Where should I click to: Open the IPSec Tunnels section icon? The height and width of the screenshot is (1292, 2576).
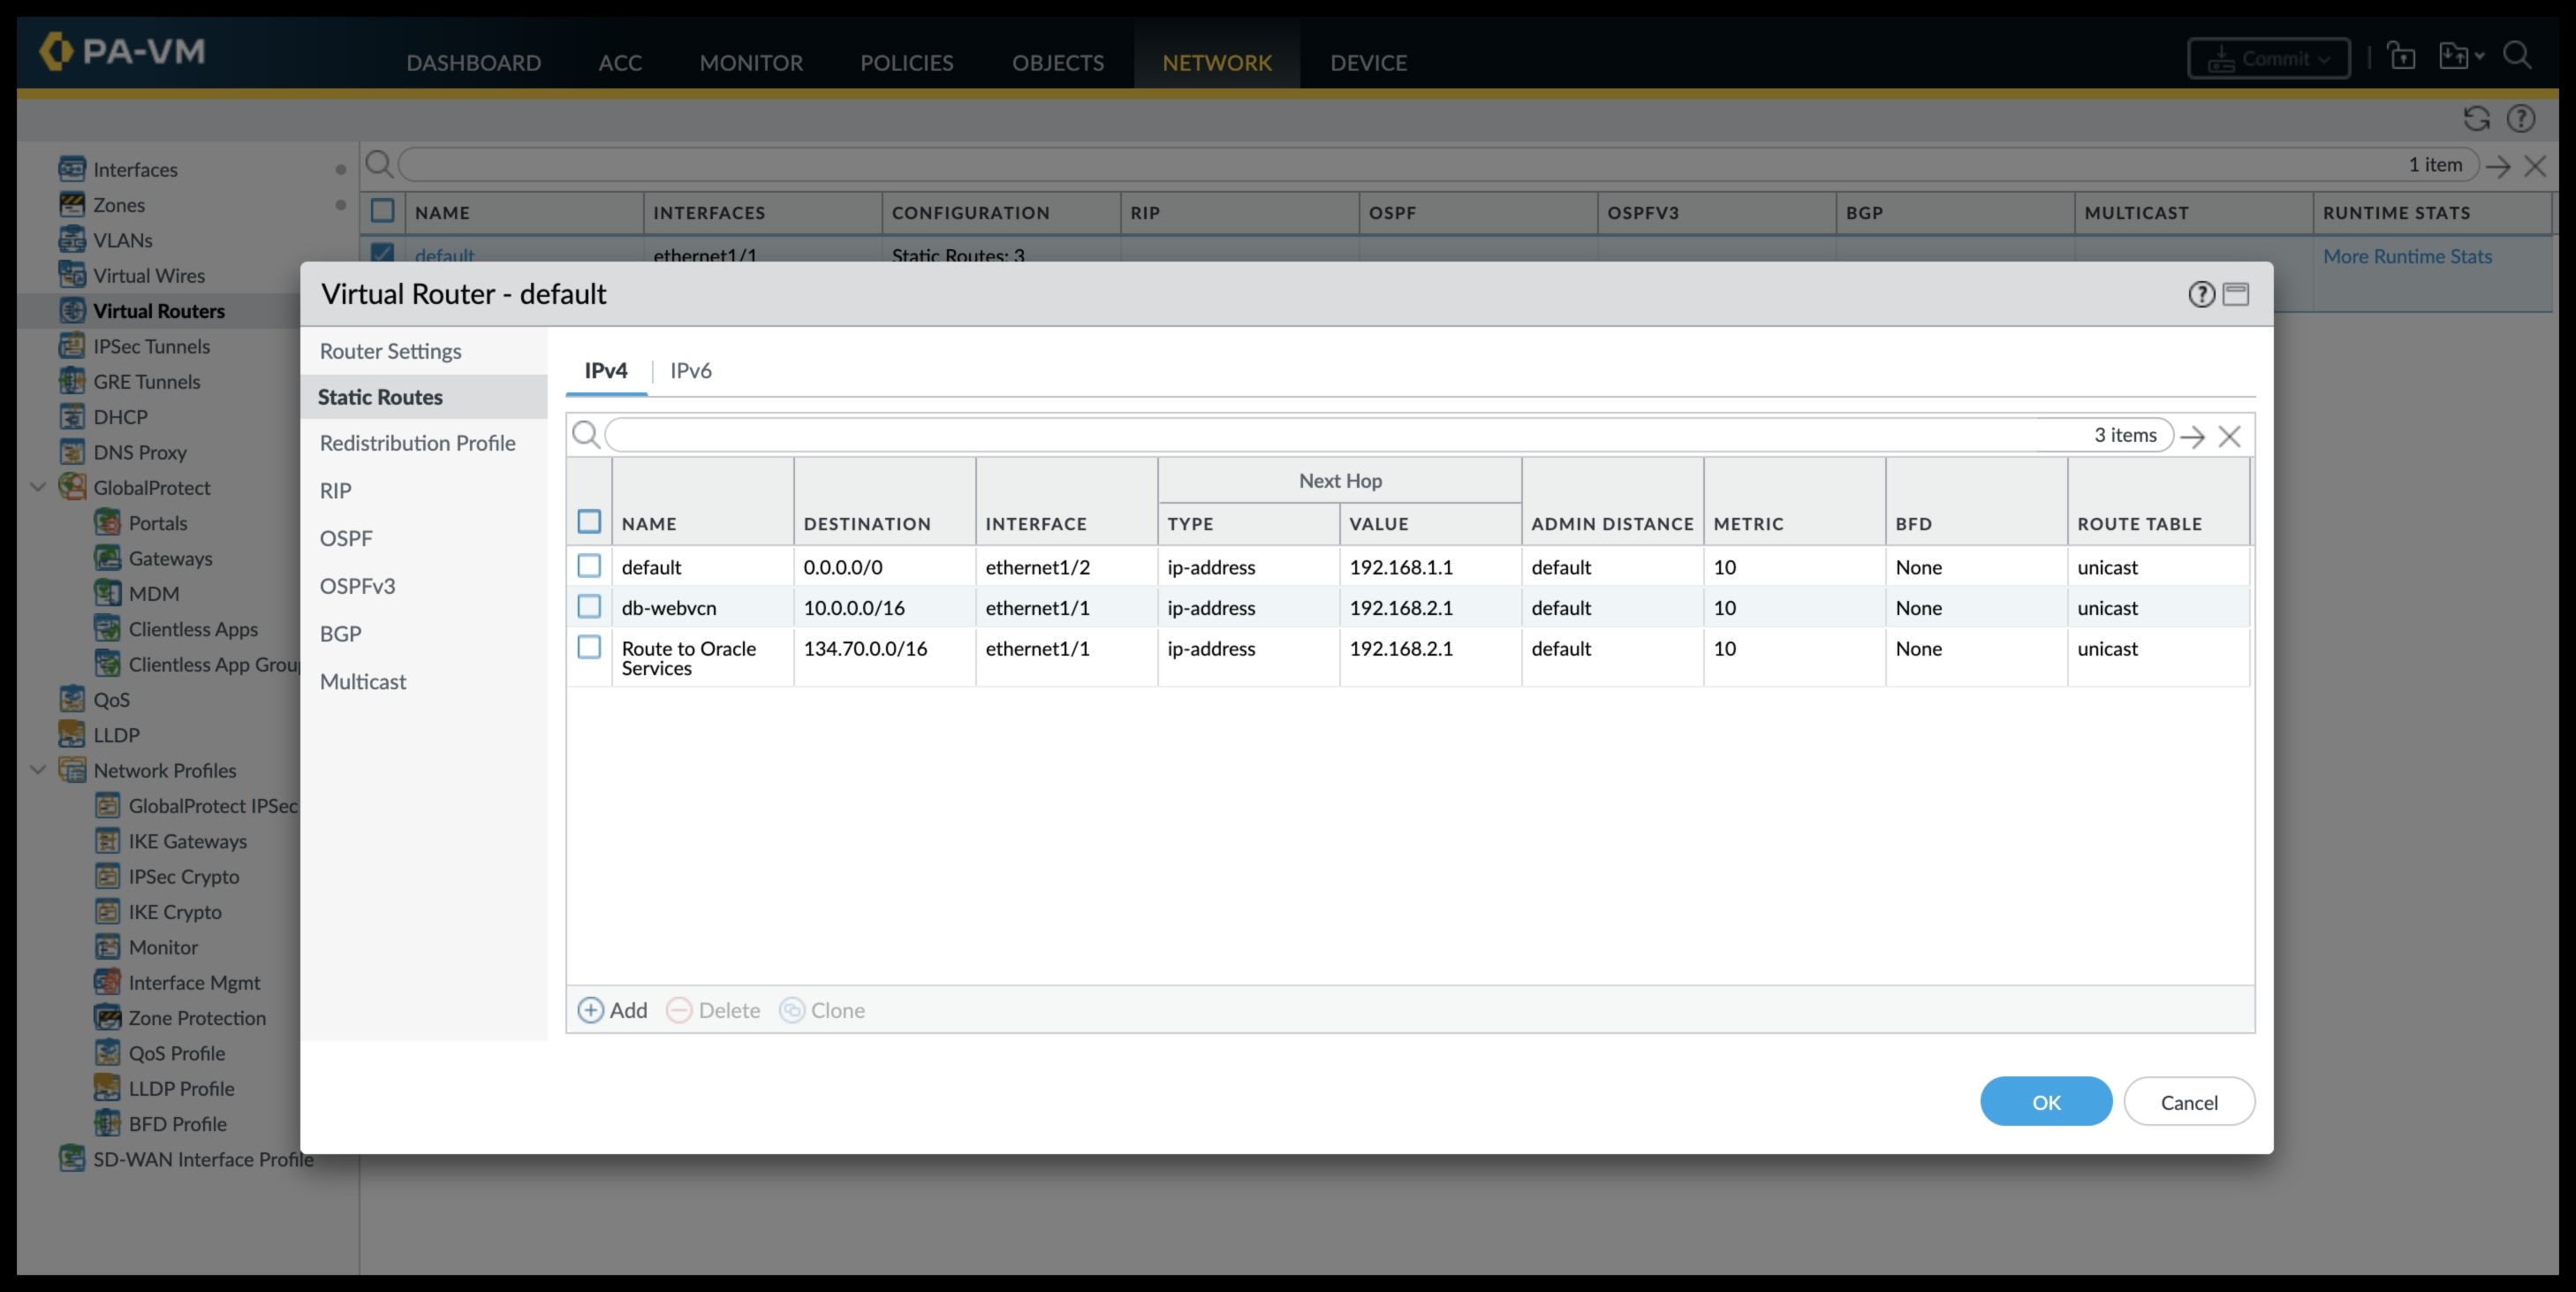coord(71,346)
